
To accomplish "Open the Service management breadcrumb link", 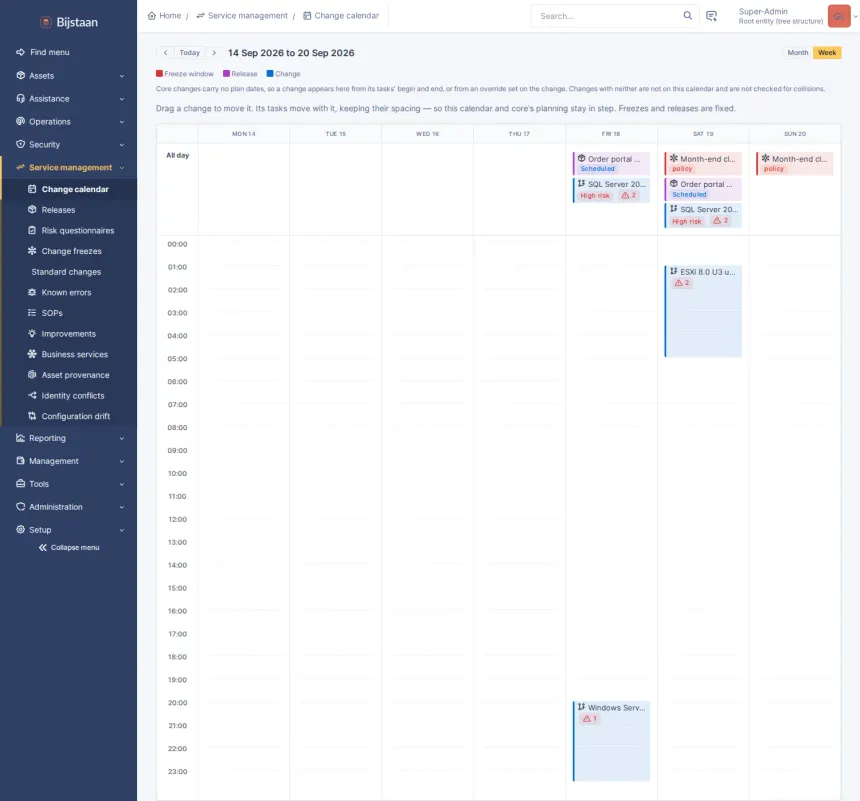I will (242, 16).
